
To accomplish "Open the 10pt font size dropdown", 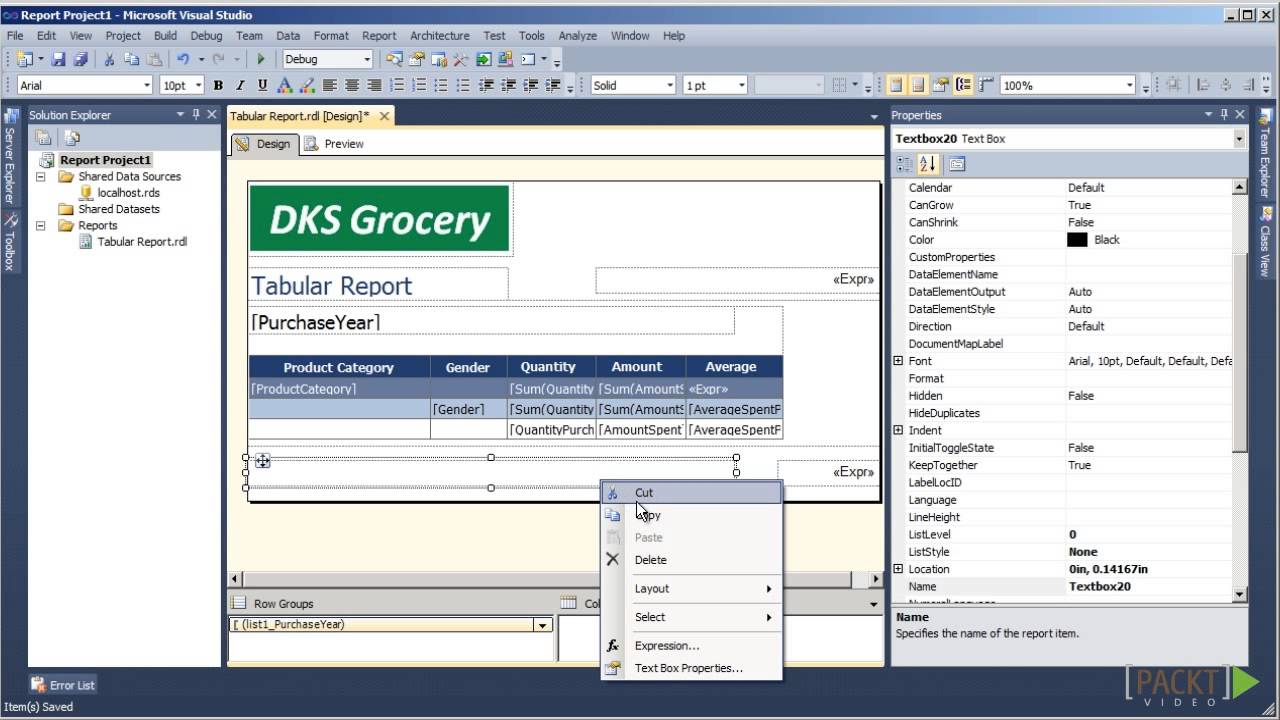I will pos(198,86).
